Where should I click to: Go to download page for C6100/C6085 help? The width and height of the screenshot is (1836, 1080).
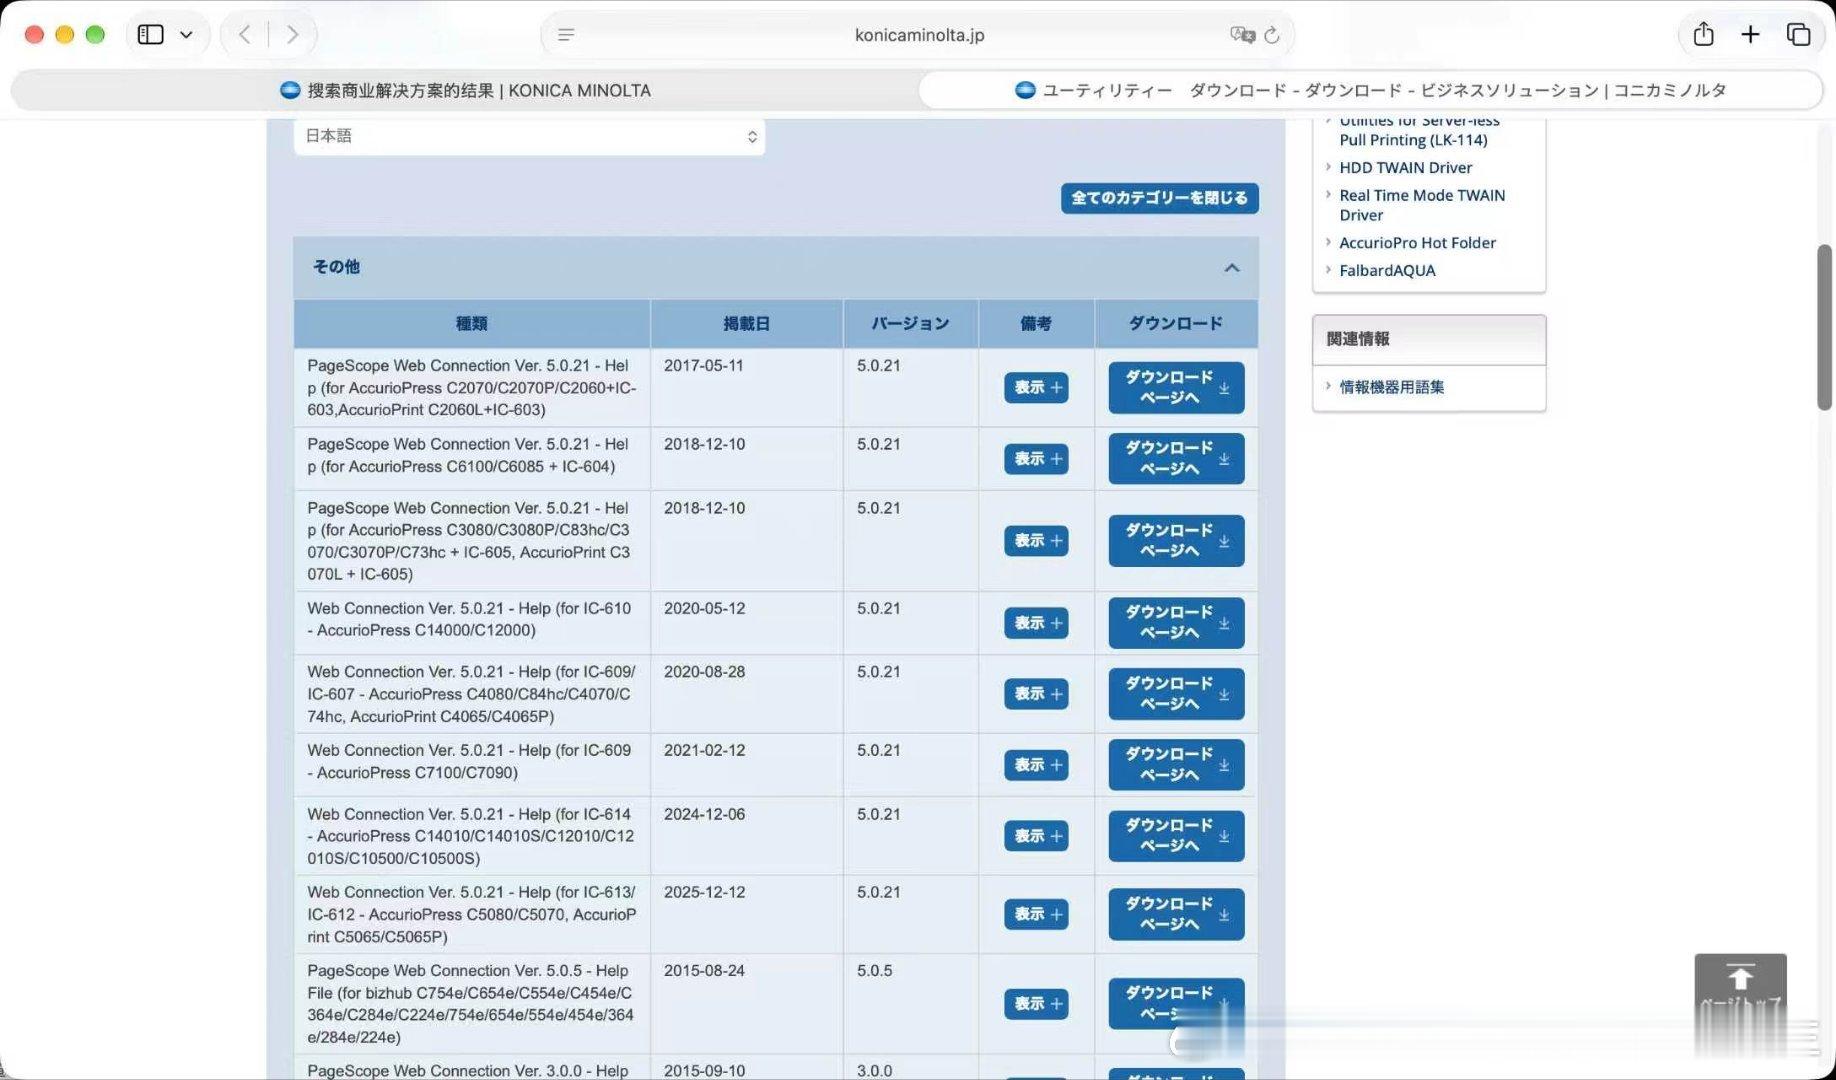(1176, 459)
